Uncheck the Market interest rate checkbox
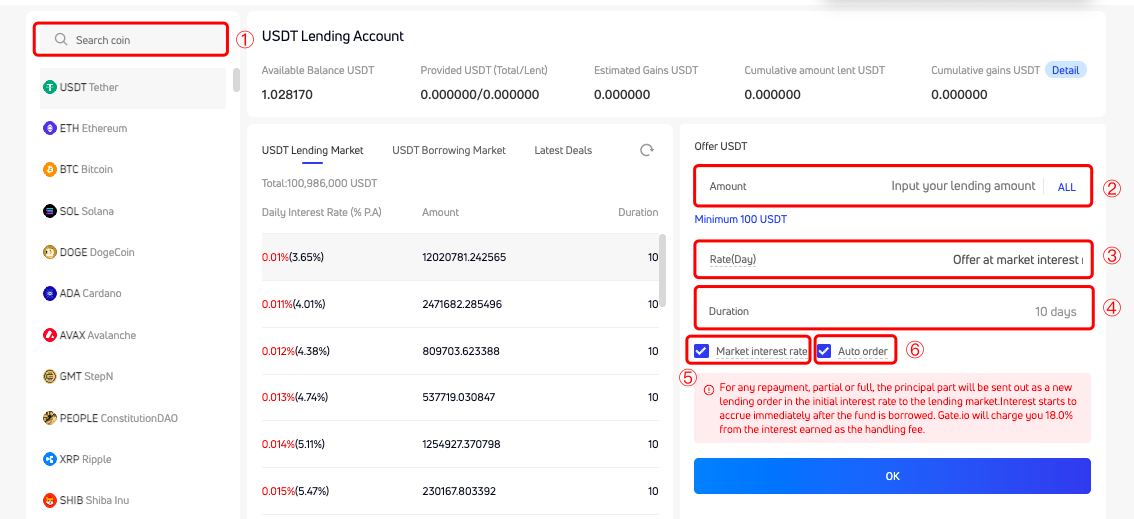 702,351
